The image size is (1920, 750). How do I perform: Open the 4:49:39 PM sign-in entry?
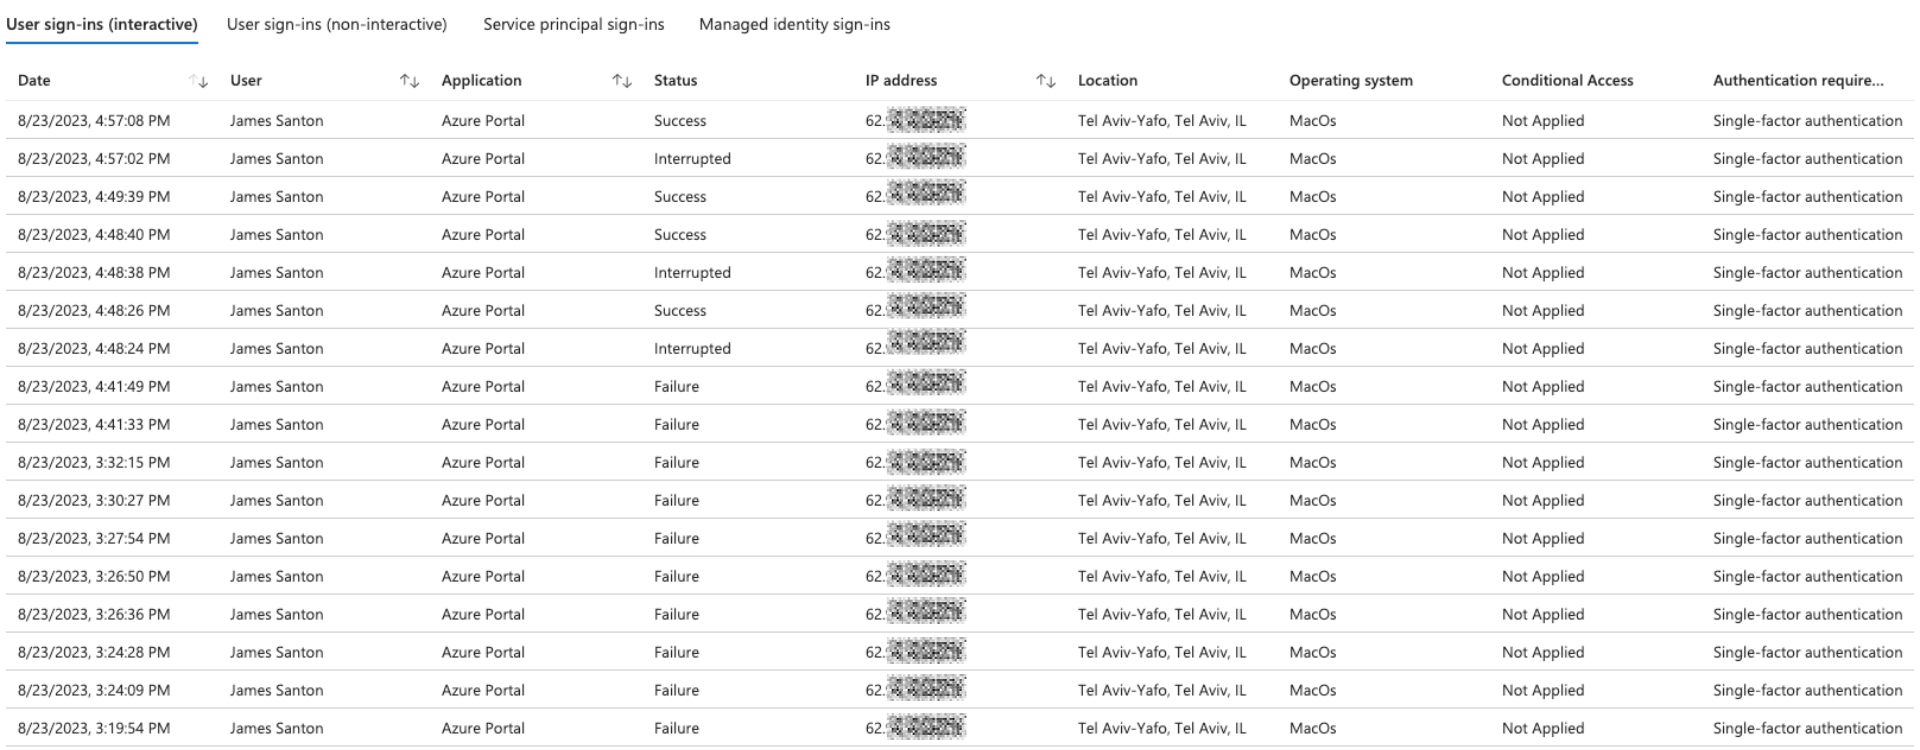tap(960, 196)
